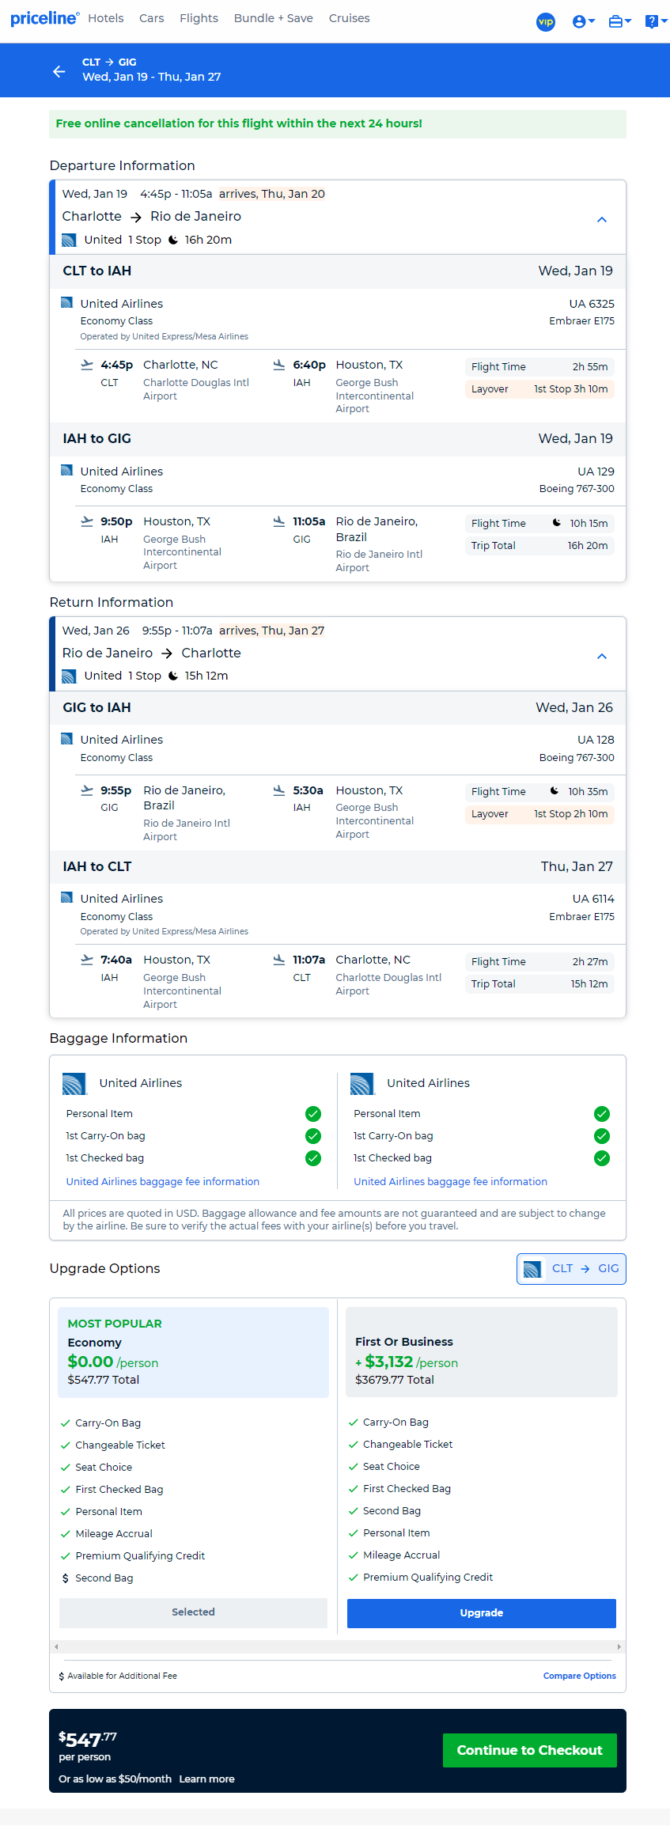Screen dimensions: 670x1826
Task: Open the Cruises menu item
Action: tap(349, 18)
